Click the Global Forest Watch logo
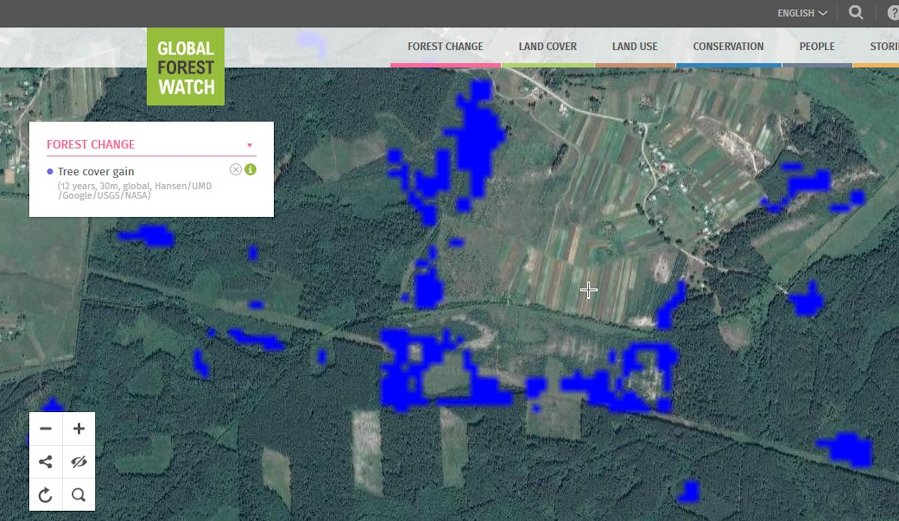The width and height of the screenshot is (899, 521). click(186, 66)
